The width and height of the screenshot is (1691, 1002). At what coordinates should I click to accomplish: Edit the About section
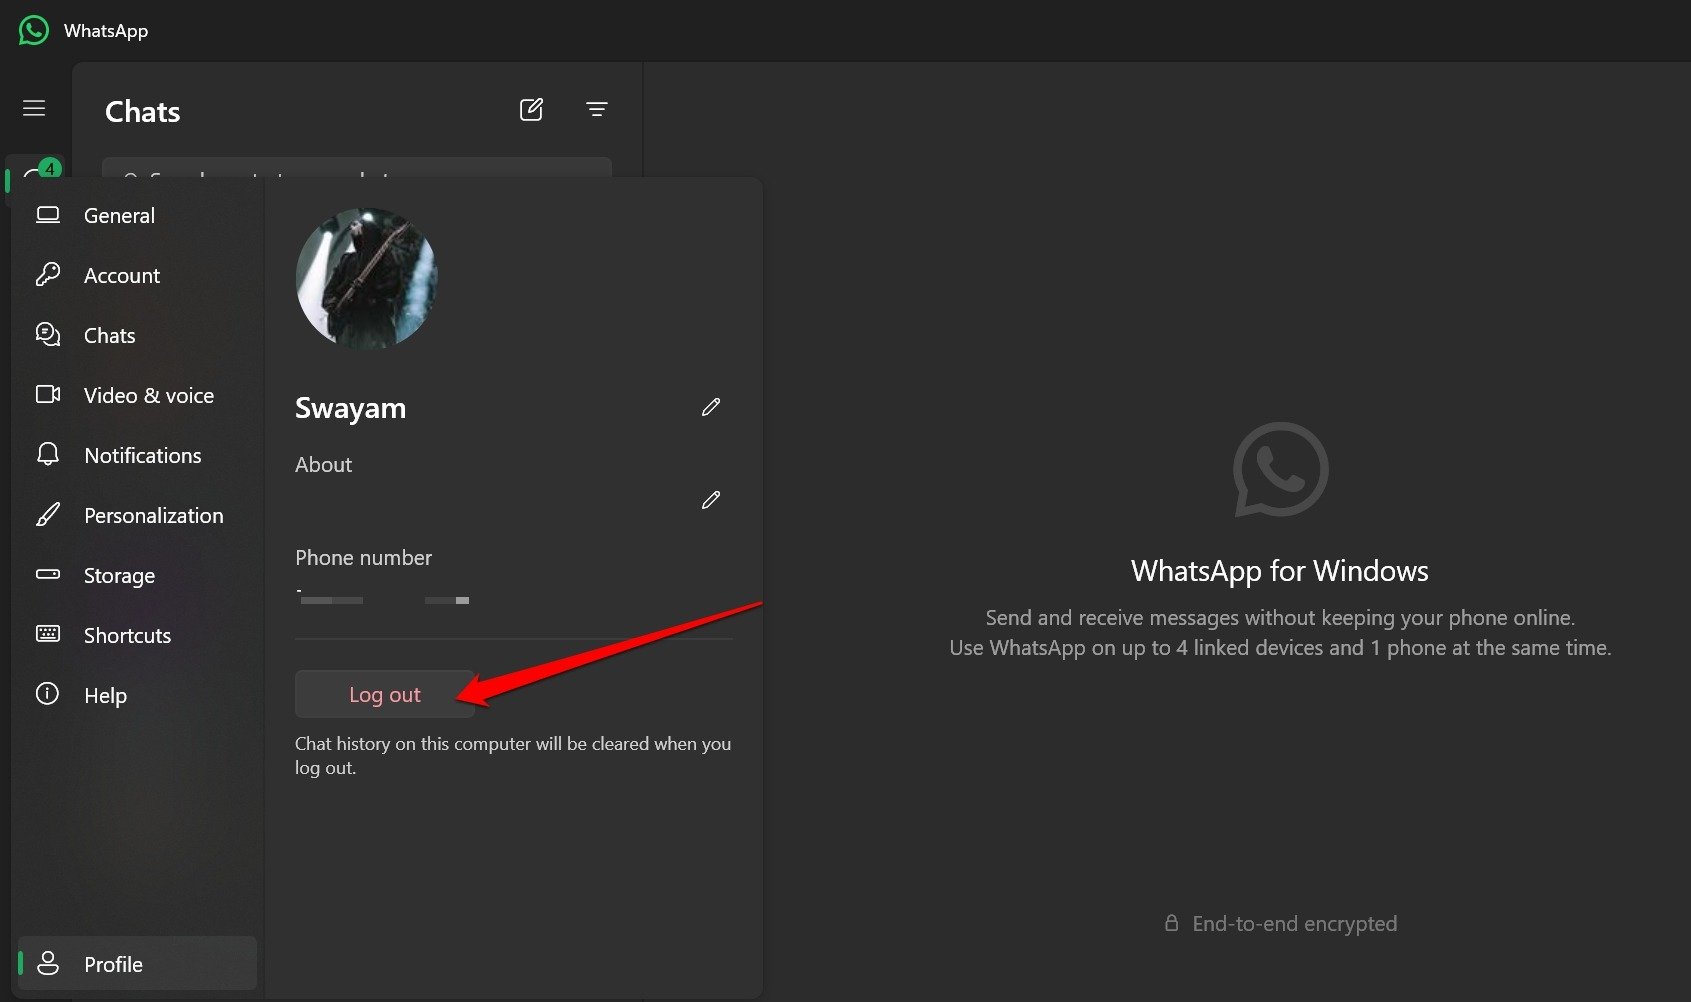point(710,500)
